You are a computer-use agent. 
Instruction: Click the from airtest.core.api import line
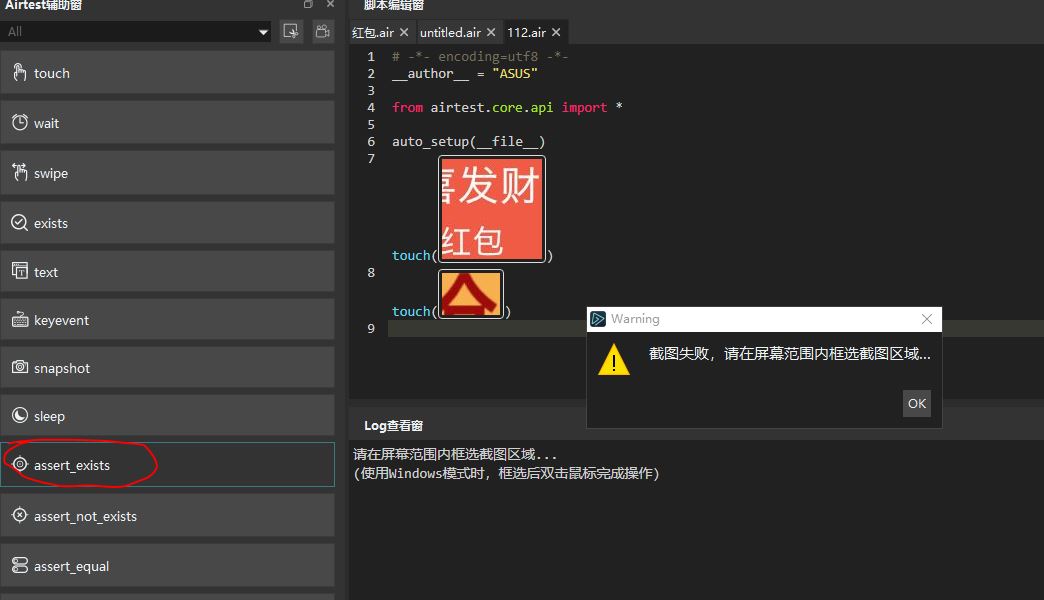pyautogui.click(x=507, y=107)
